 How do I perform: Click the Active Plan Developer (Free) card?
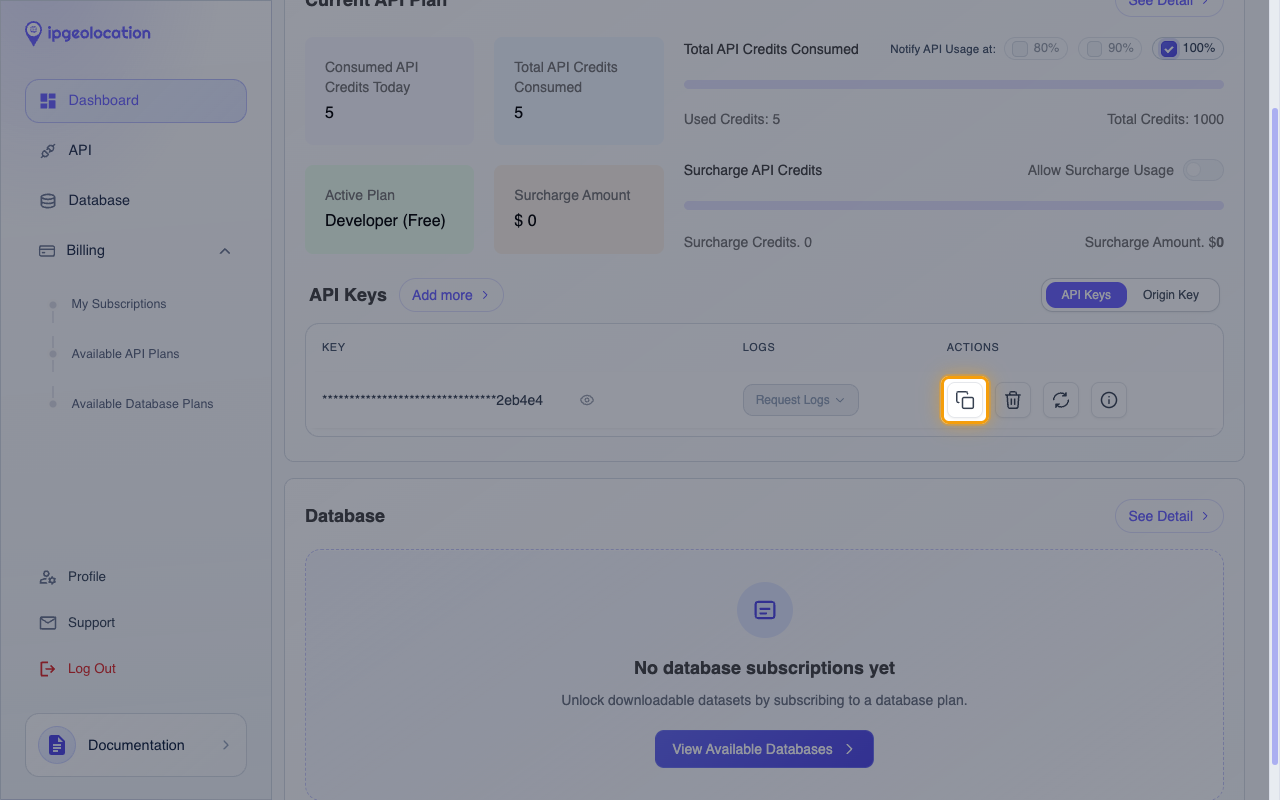[x=390, y=209]
